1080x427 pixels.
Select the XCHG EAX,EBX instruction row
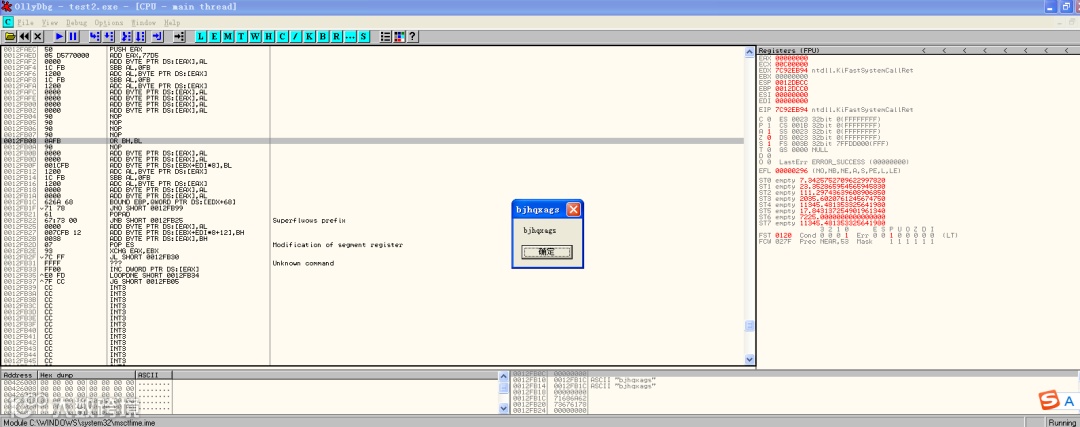point(373,251)
